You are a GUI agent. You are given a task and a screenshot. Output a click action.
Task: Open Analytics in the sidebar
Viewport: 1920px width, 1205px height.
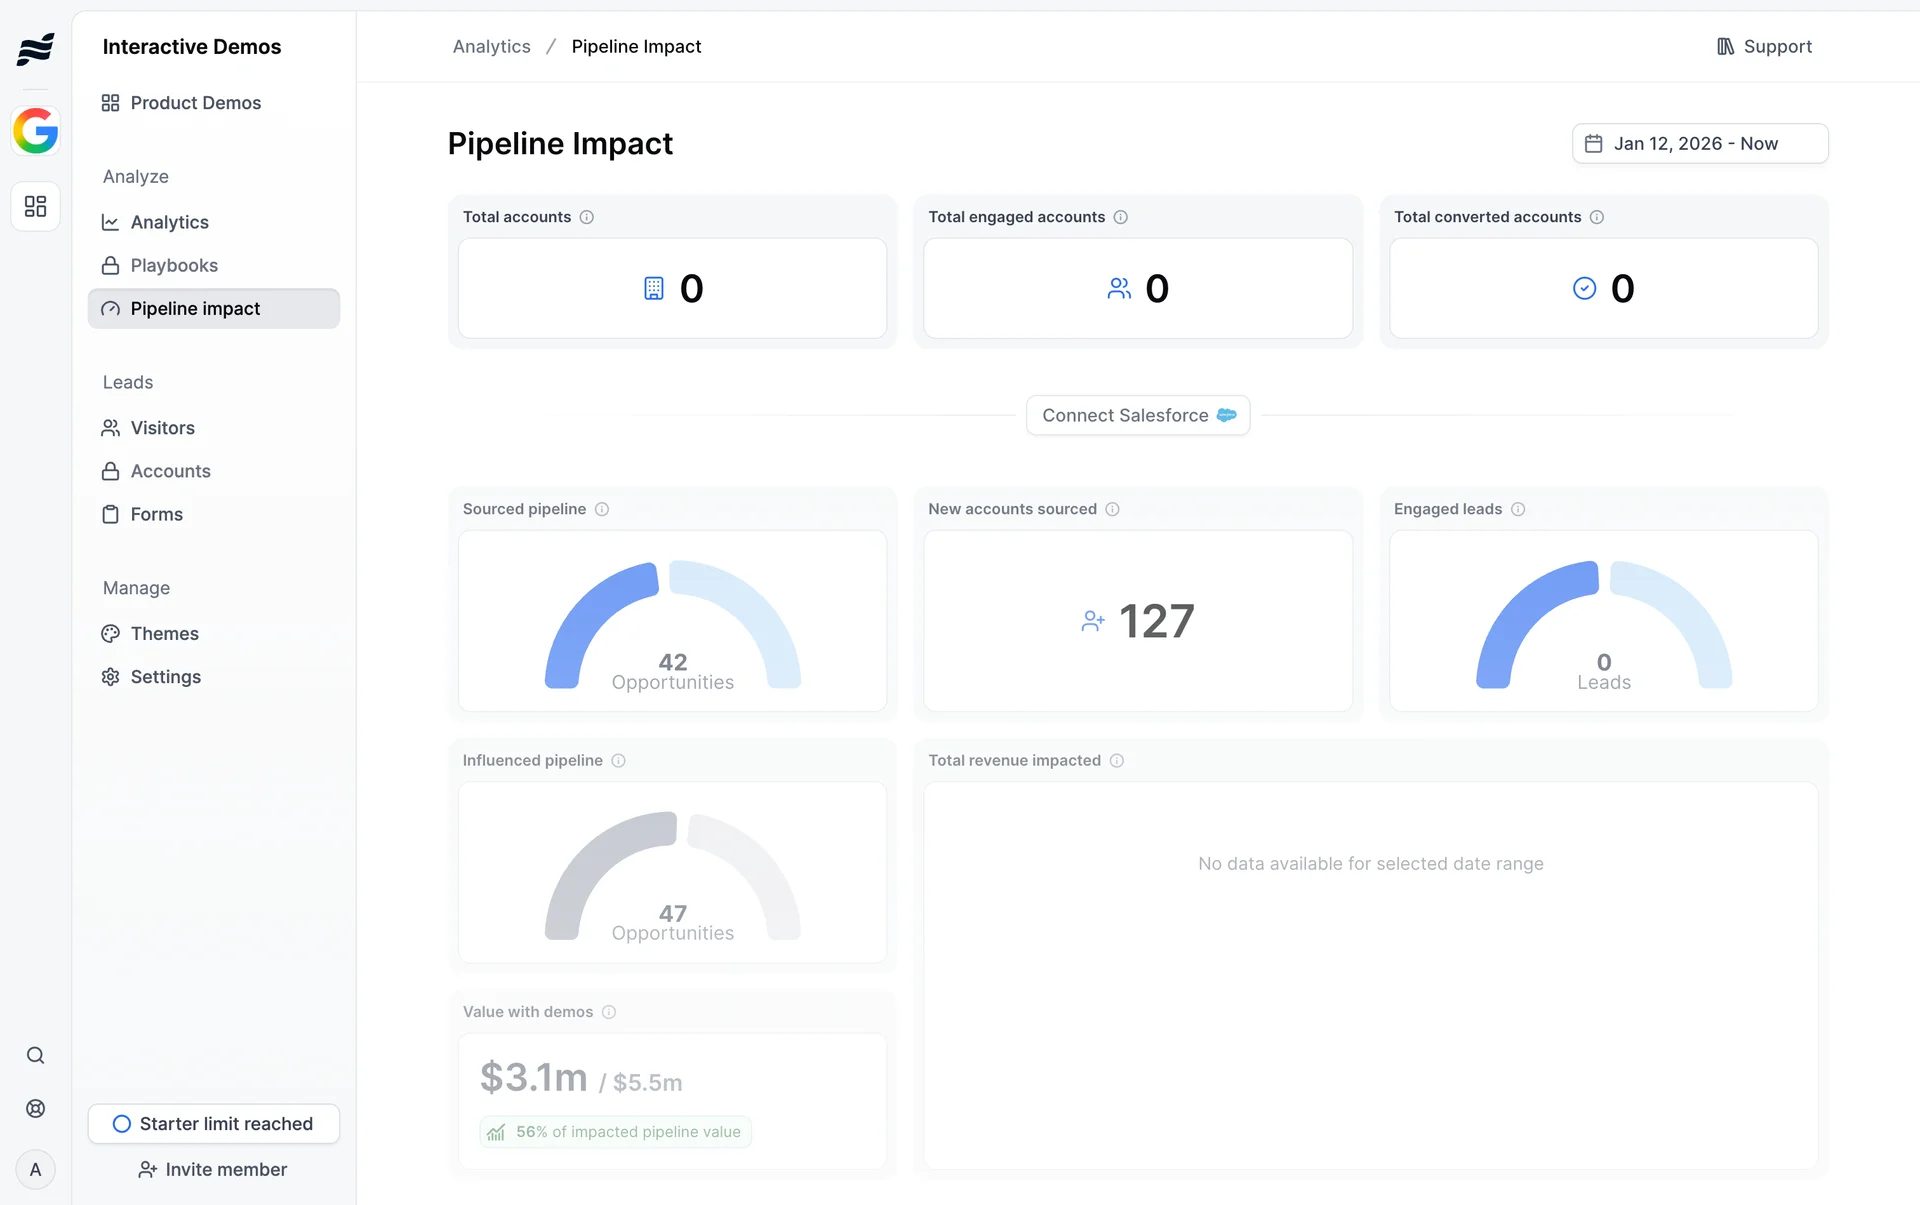[169, 222]
